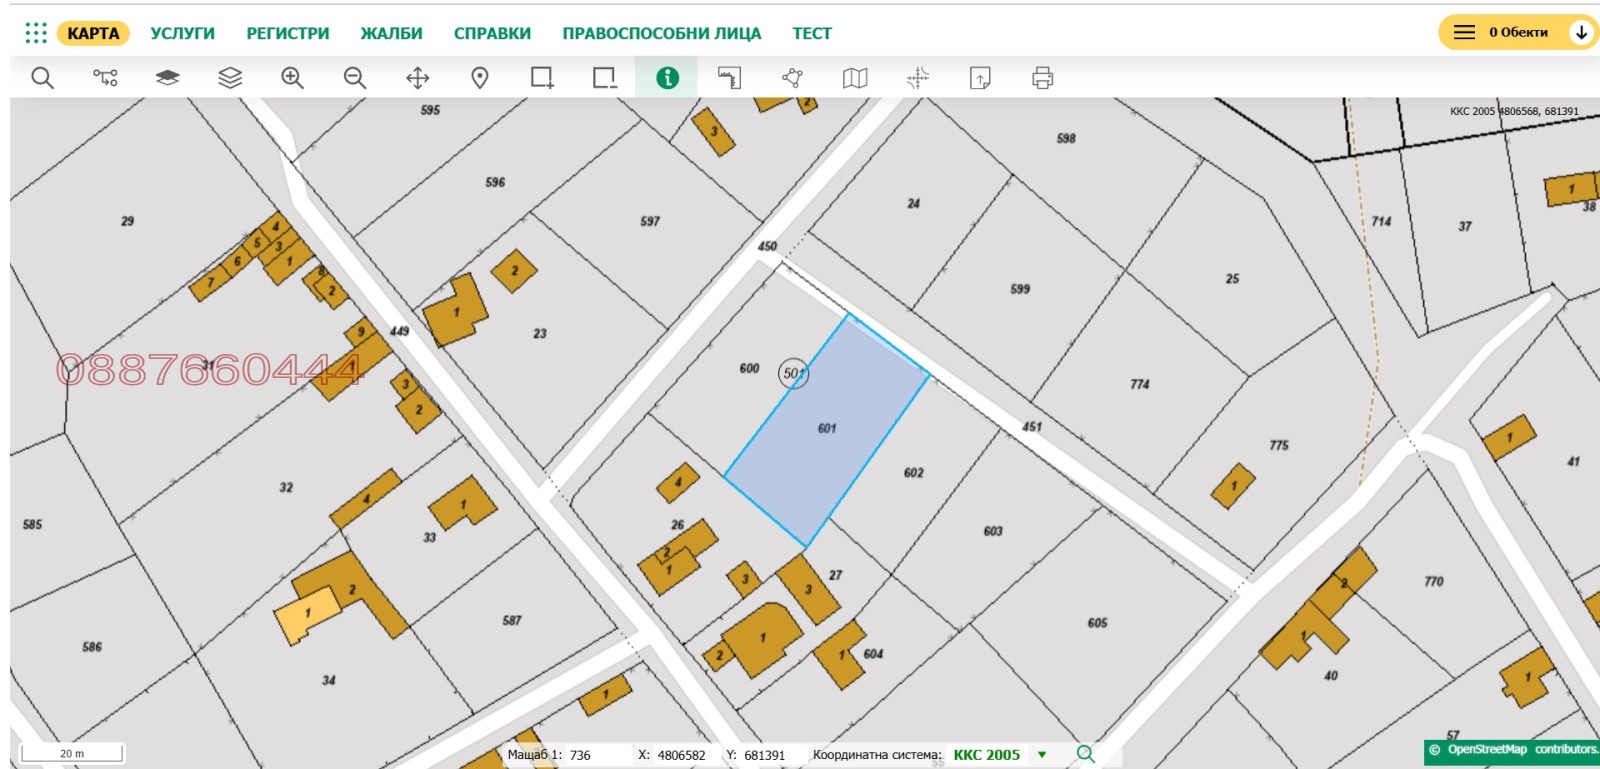Click the OpenStreetMap contributors link

(1521, 749)
